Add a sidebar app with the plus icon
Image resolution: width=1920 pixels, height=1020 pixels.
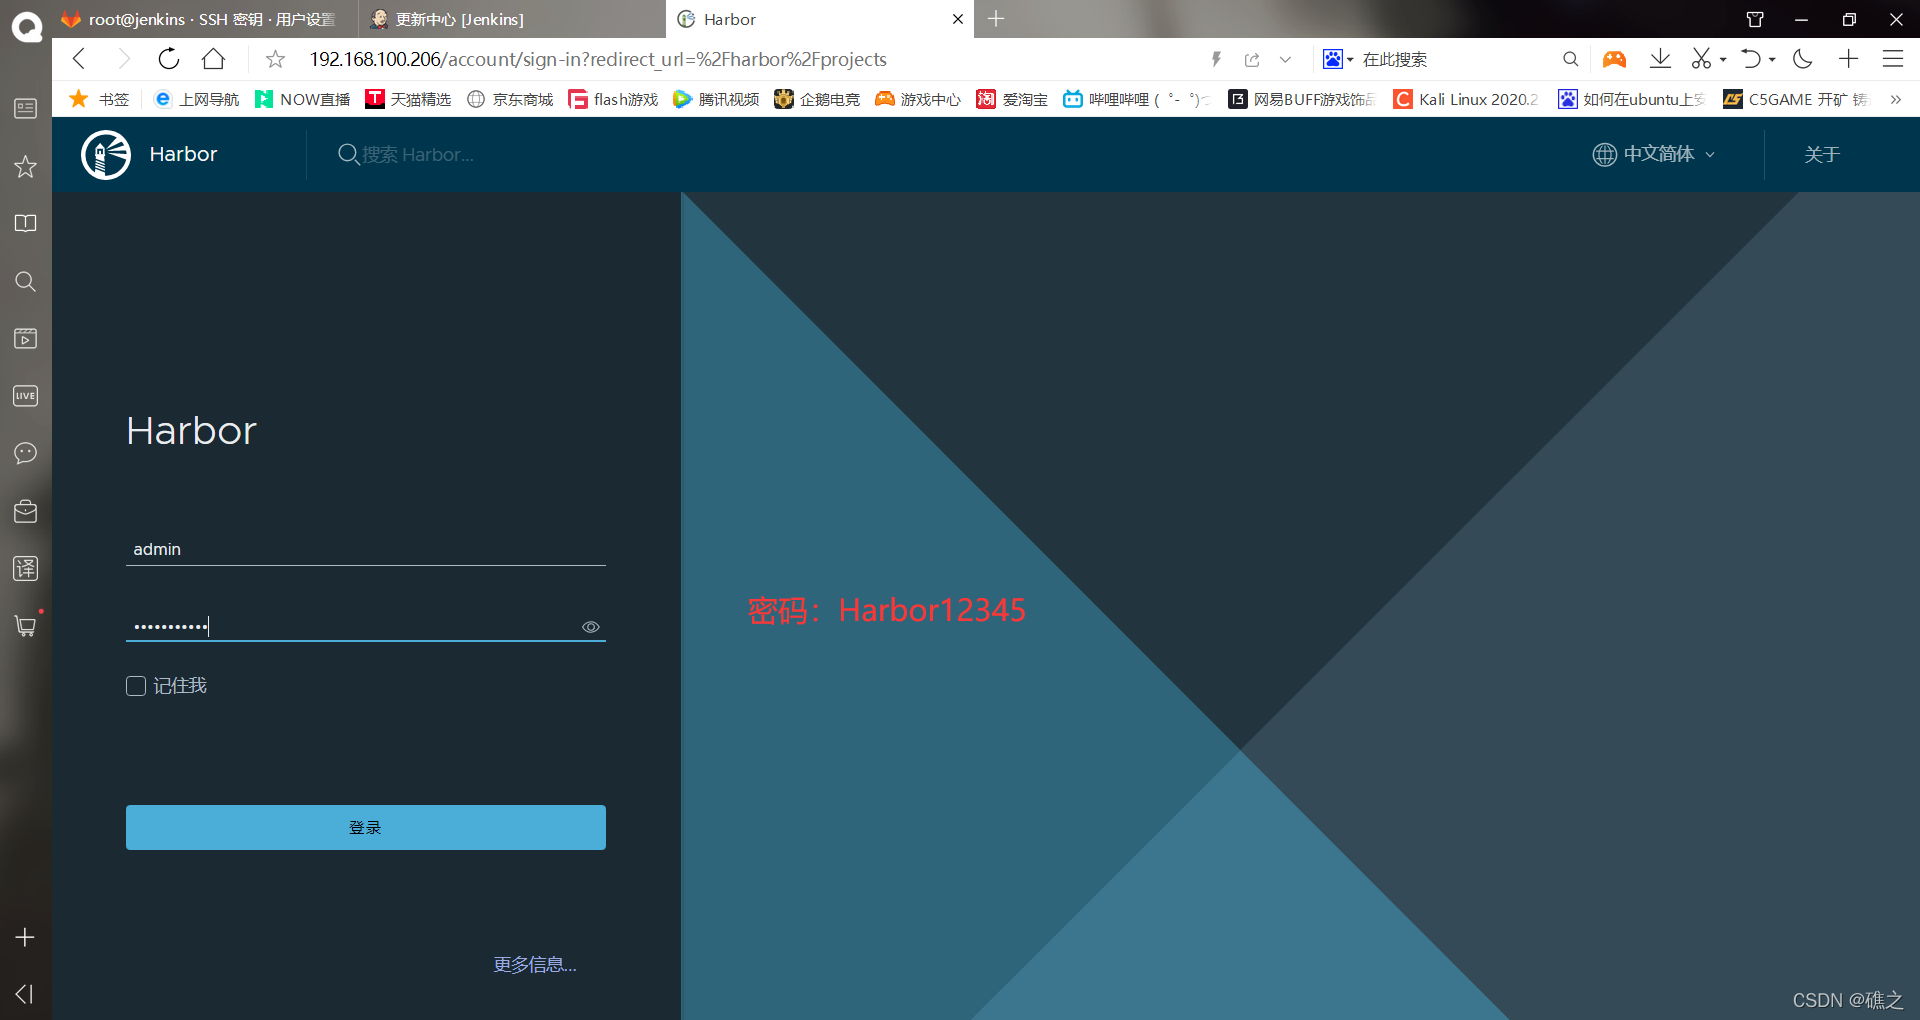26,937
